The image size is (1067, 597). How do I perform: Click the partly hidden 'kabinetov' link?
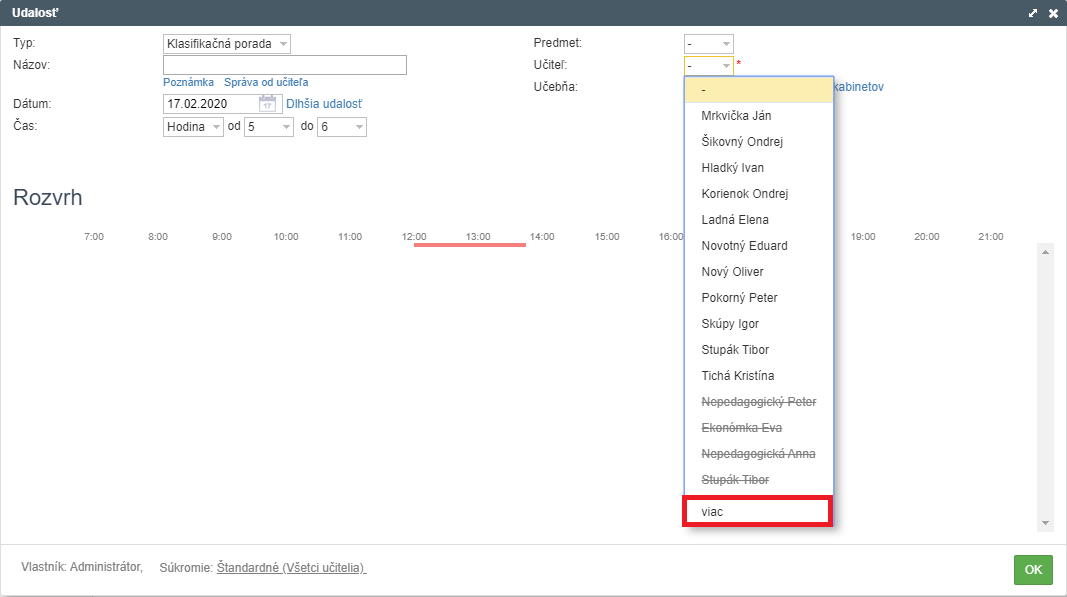coord(859,87)
